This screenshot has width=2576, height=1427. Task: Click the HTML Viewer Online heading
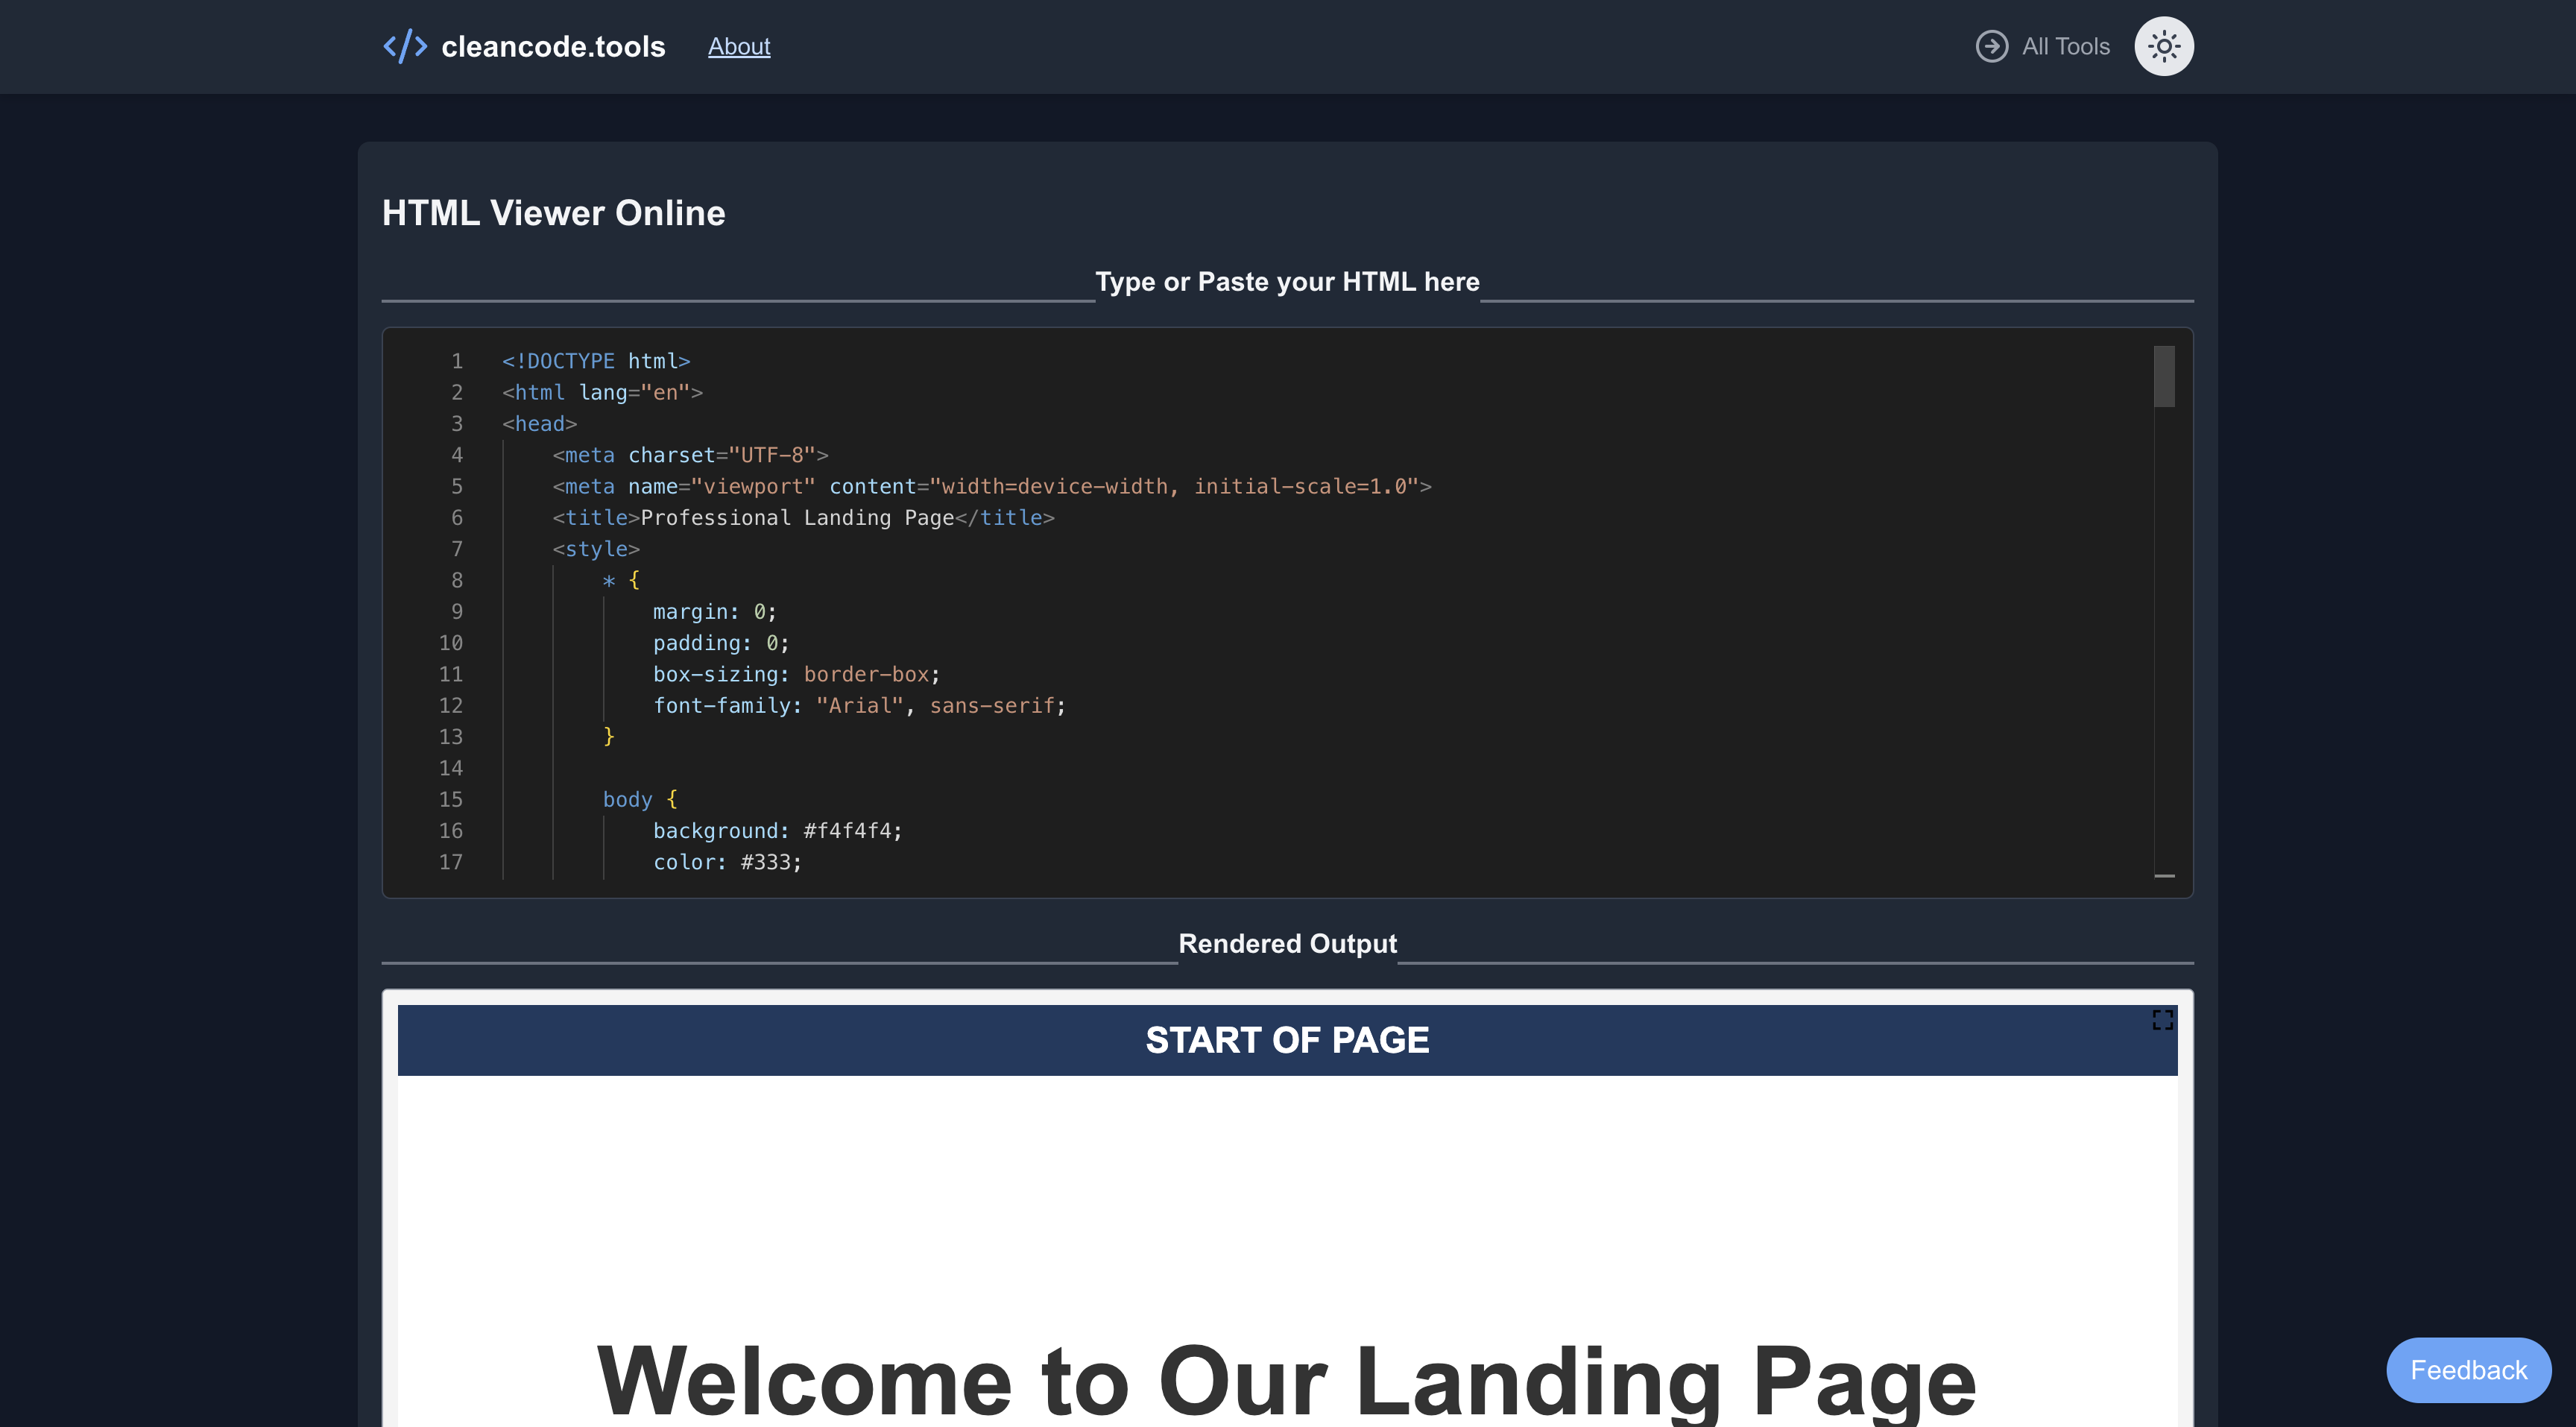pos(553,213)
